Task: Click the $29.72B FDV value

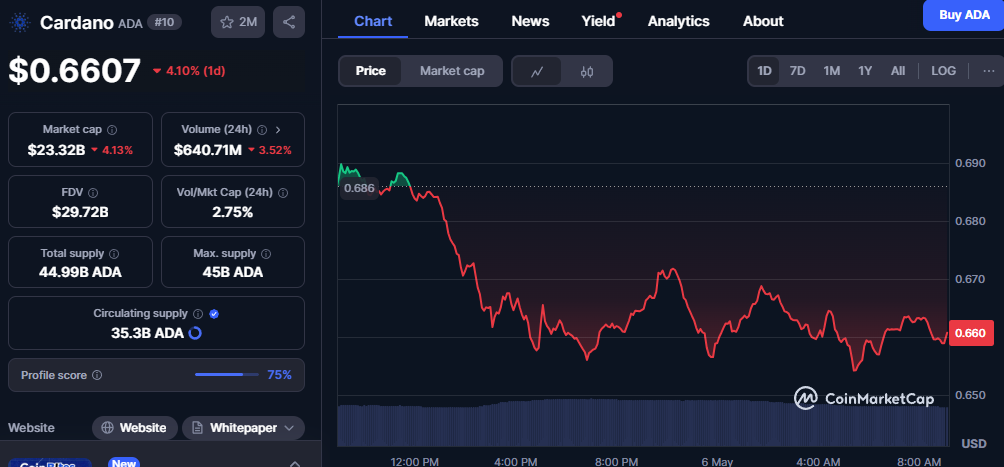Action: tap(80, 211)
